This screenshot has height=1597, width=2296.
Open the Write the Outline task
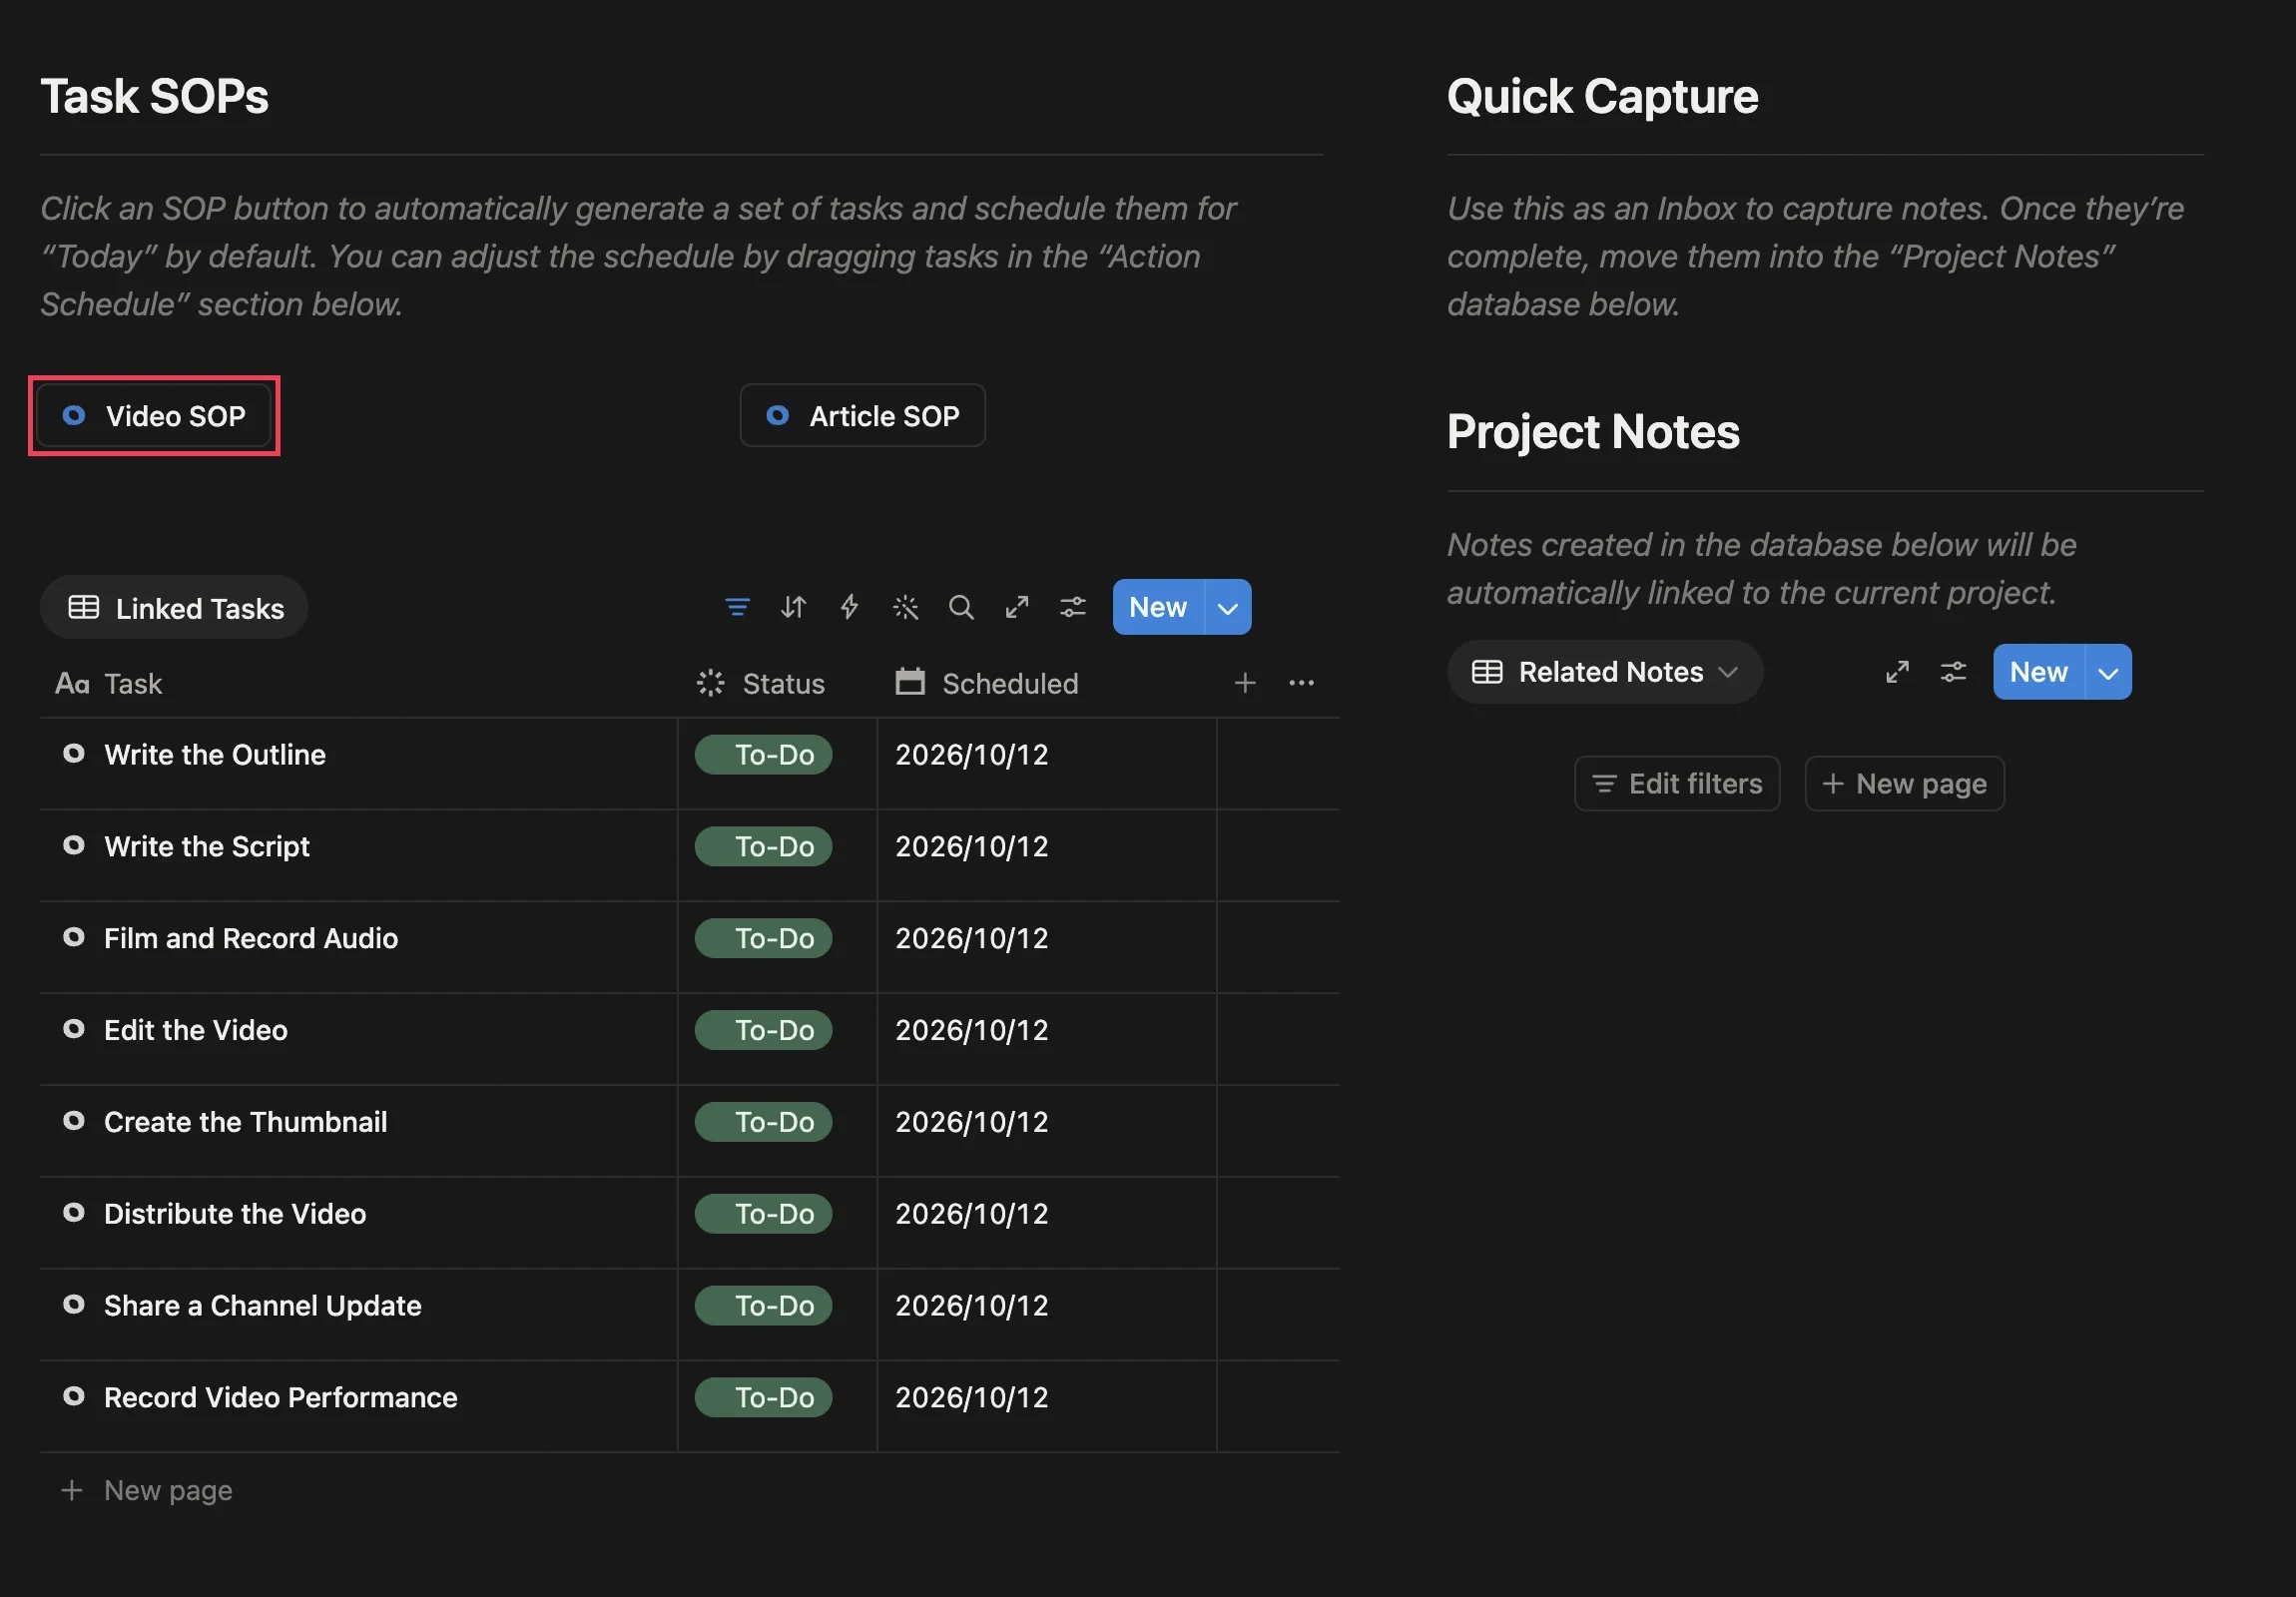214,755
